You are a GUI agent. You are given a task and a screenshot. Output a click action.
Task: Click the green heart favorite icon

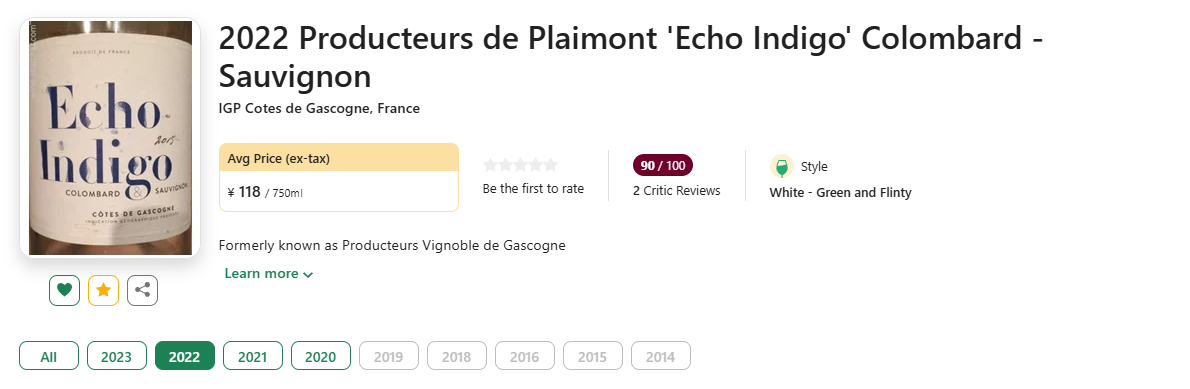[65, 290]
